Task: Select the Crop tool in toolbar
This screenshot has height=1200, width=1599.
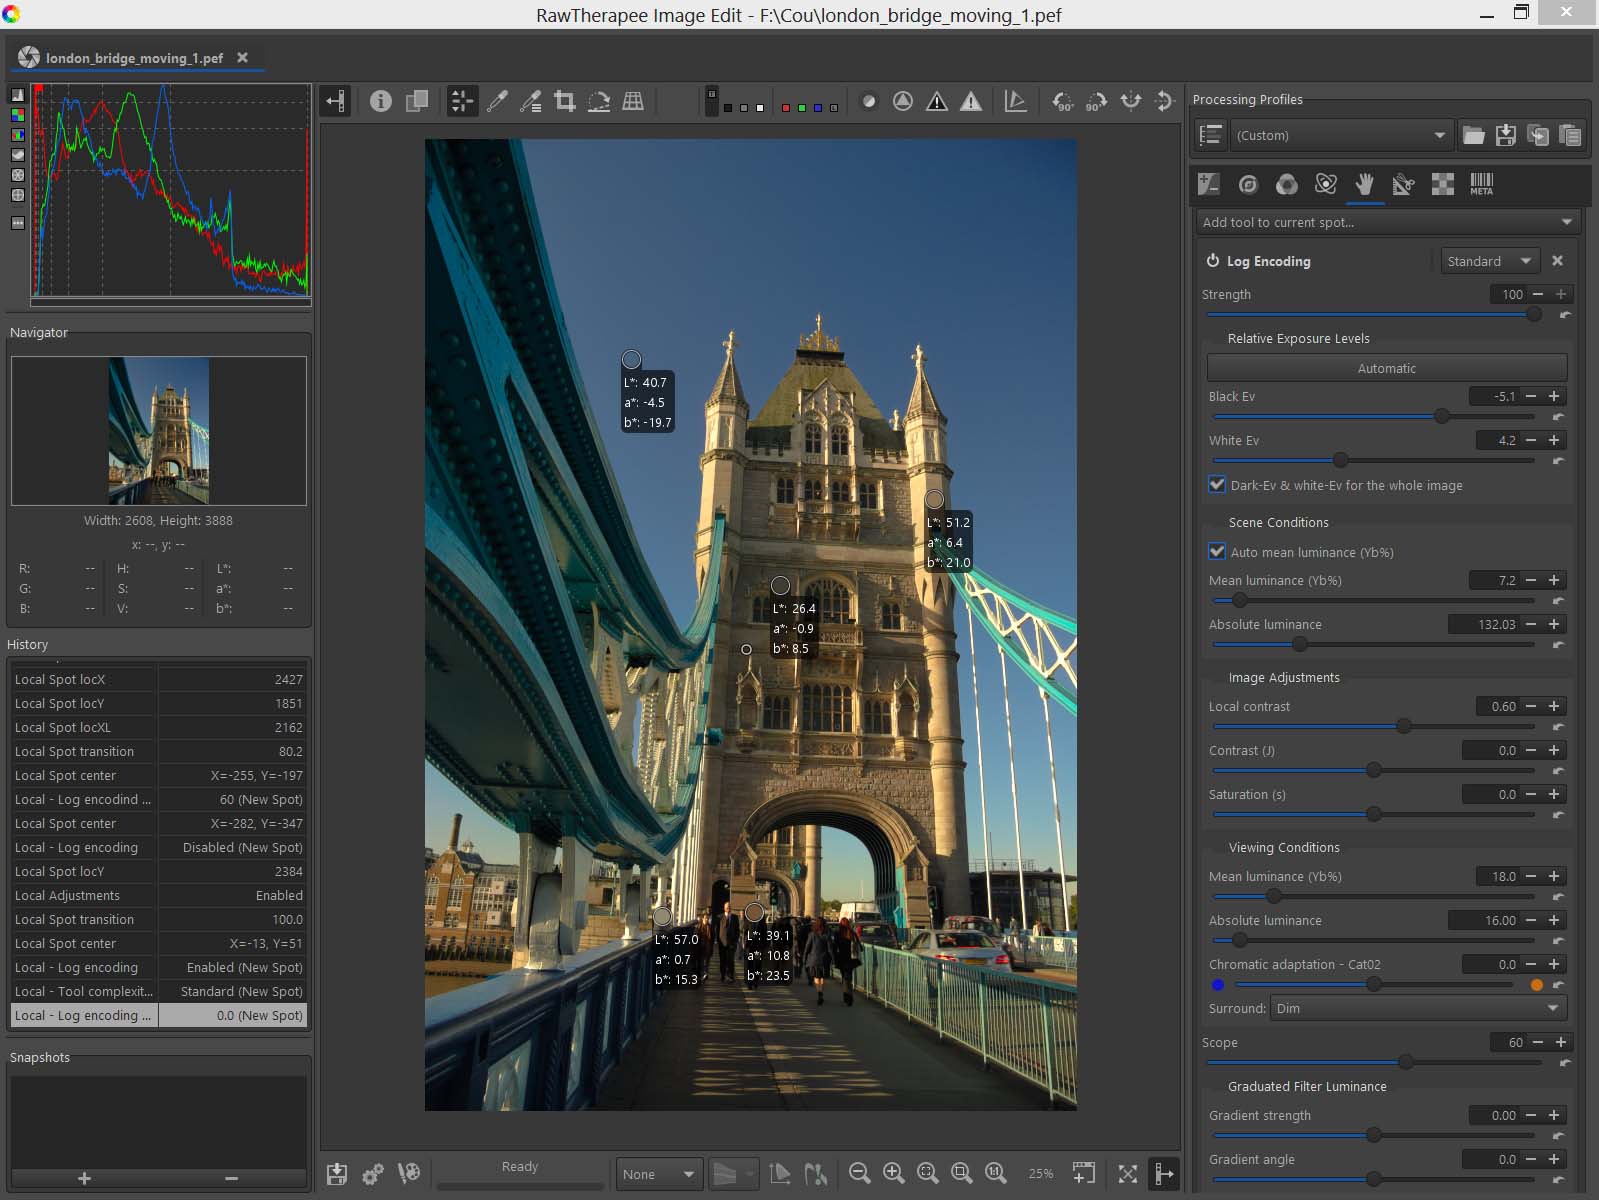Action: [565, 101]
